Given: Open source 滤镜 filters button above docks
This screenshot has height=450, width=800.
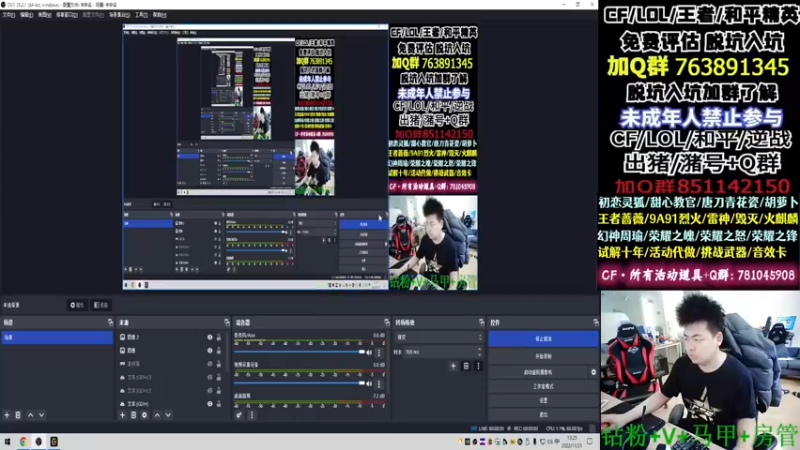Looking at the screenshot, I should click(101, 305).
